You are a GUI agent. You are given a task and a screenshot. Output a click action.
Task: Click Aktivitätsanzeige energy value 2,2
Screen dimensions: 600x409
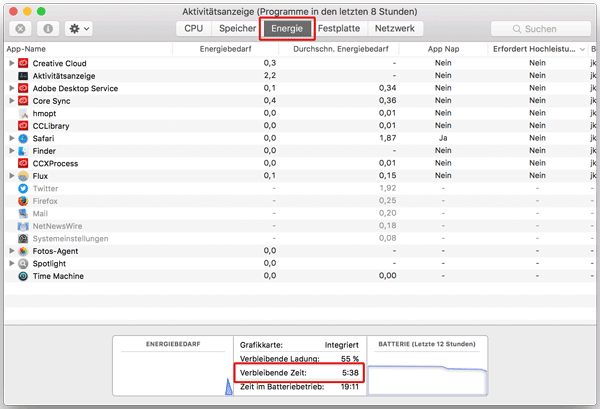[x=270, y=75]
